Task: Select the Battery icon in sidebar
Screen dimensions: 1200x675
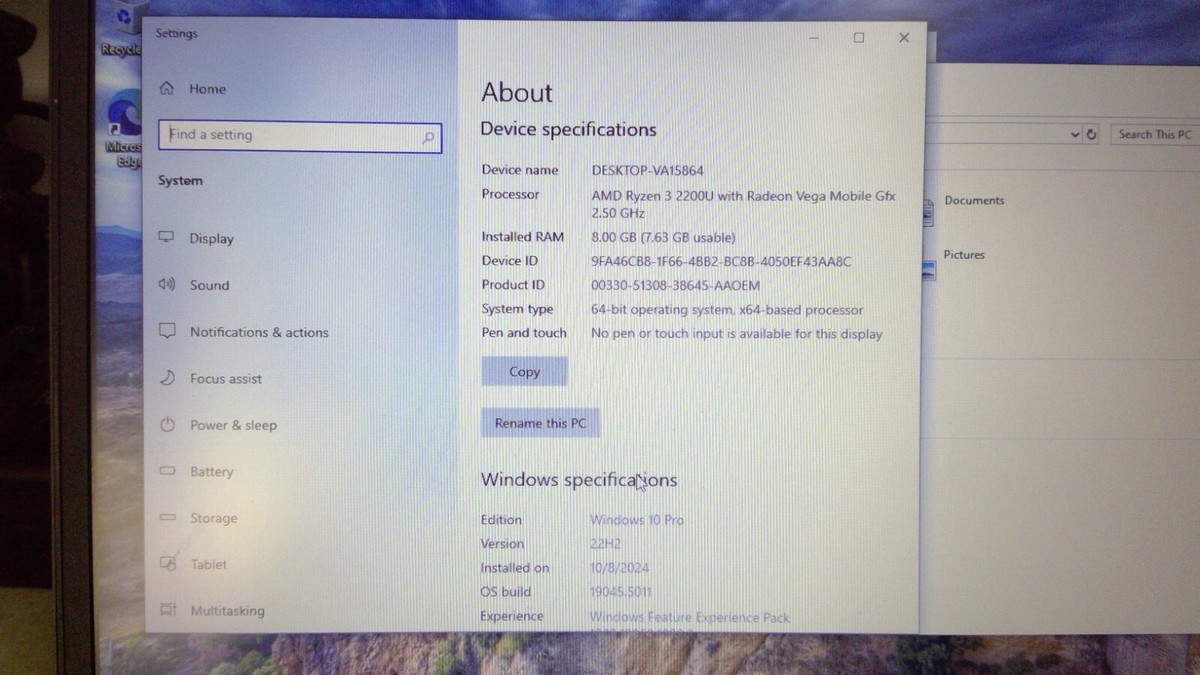Action: point(168,471)
